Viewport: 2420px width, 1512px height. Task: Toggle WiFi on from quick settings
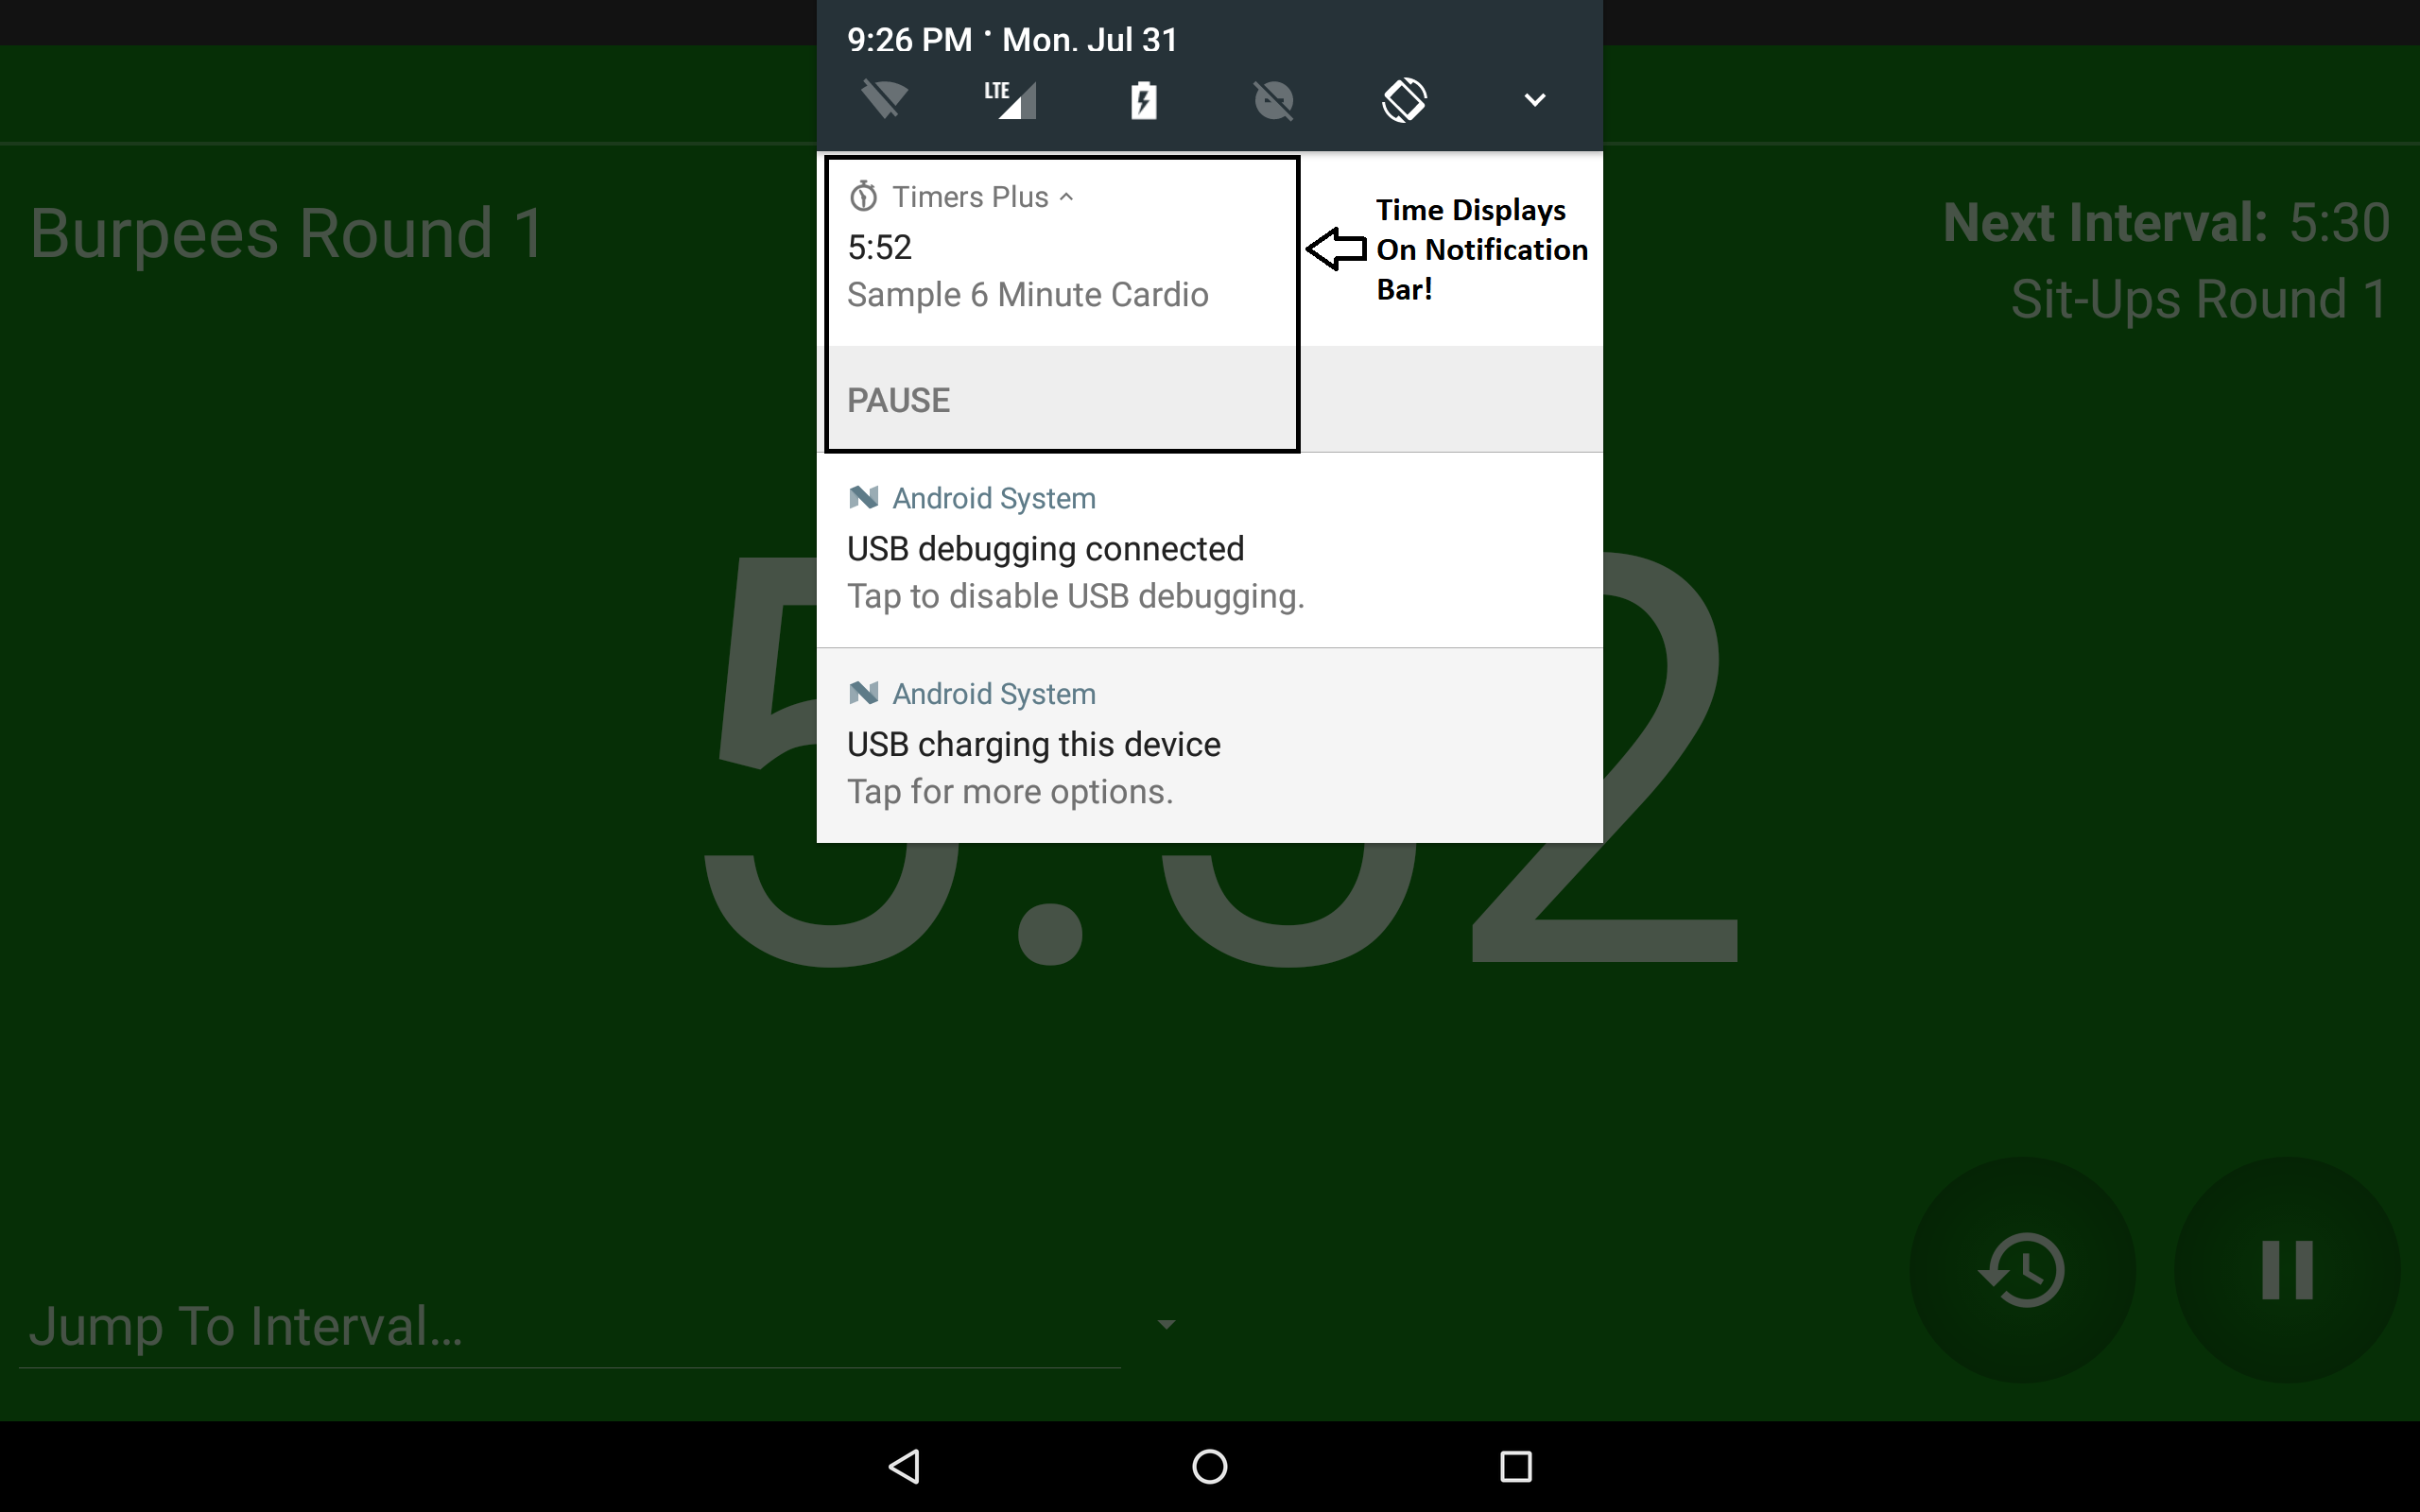click(882, 99)
